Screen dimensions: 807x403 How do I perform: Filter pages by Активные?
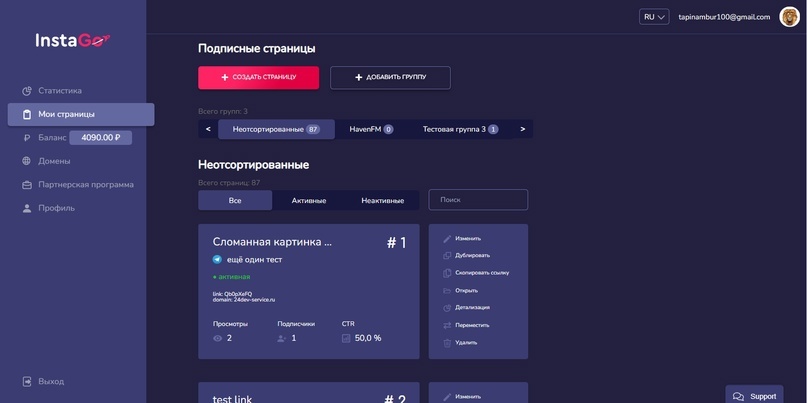(309, 201)
